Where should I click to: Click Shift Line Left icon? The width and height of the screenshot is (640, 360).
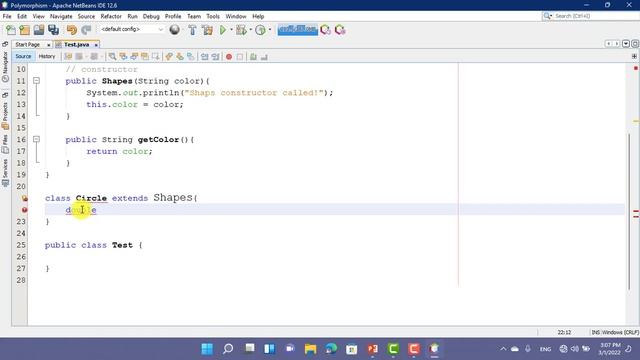pyautogui.click(x=204, y=57)
